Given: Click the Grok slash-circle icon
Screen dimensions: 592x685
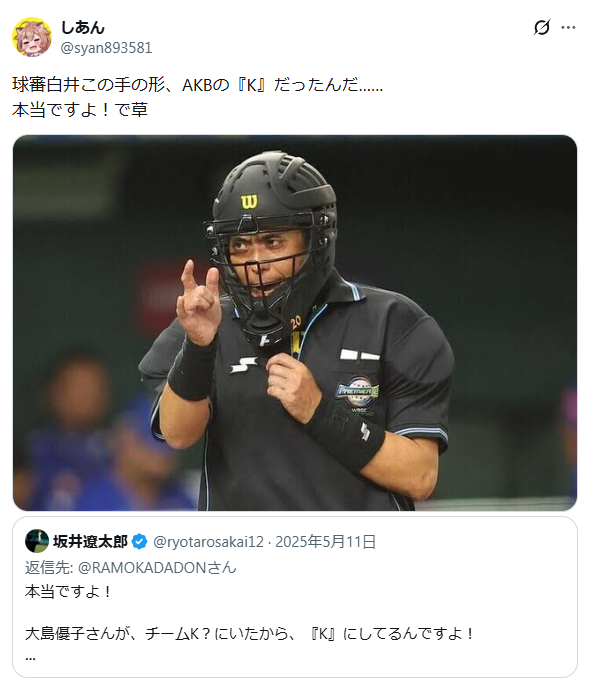Looking at the screenshot, I should pyautogui.click(x=542, y=28).
